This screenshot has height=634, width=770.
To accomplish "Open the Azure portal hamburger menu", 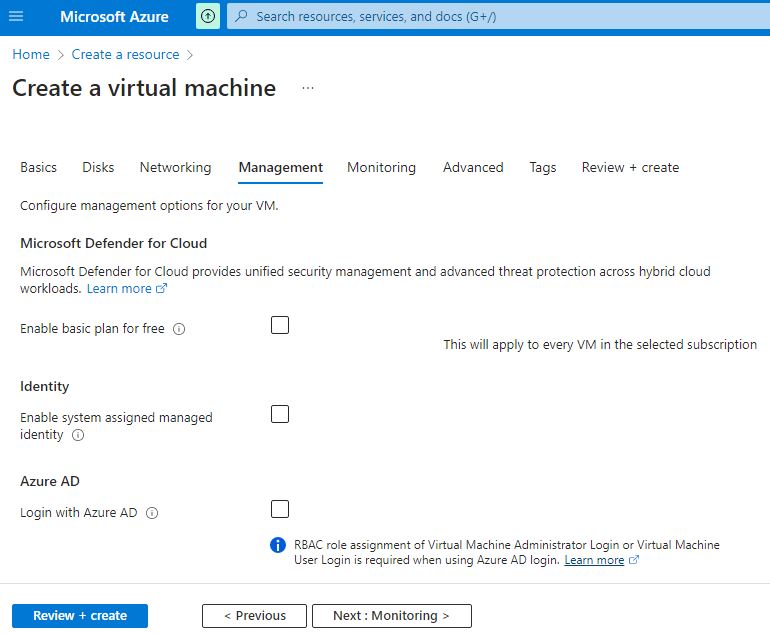I will tap(16, 16).
